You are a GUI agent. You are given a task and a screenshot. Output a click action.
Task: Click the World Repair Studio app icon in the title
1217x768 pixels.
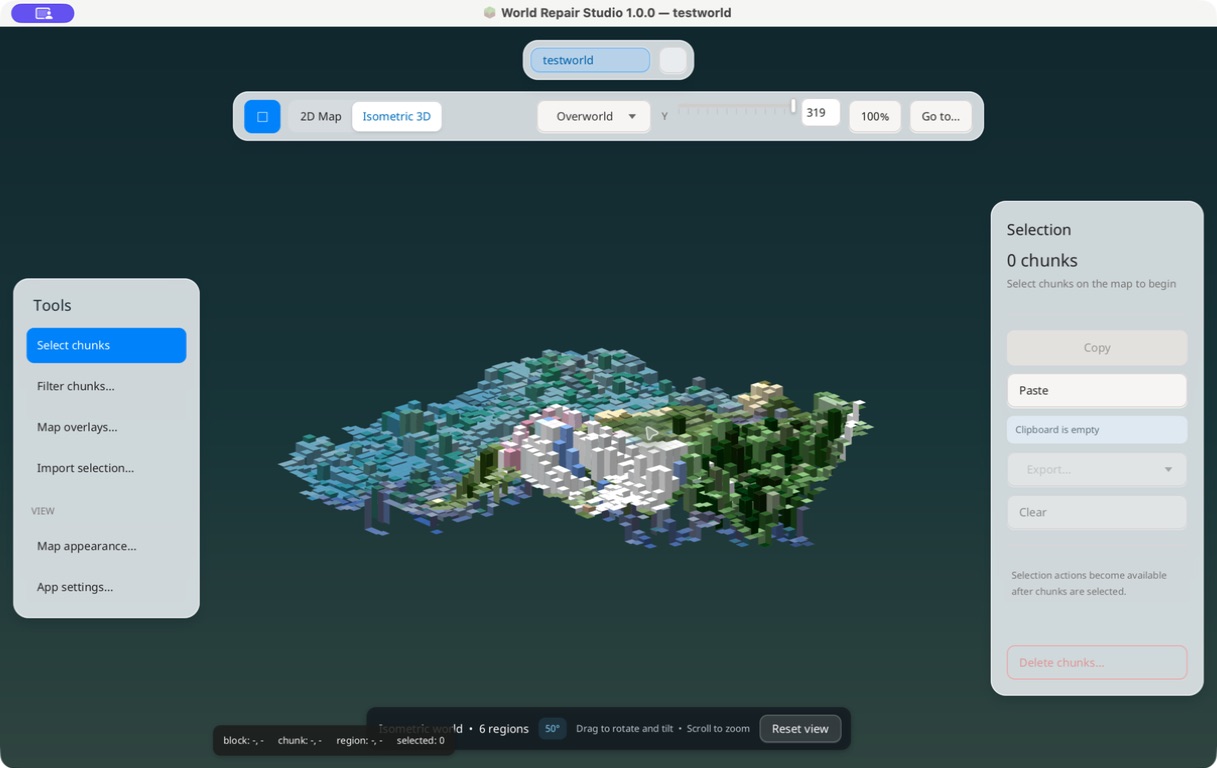click(x=489, y=13)
